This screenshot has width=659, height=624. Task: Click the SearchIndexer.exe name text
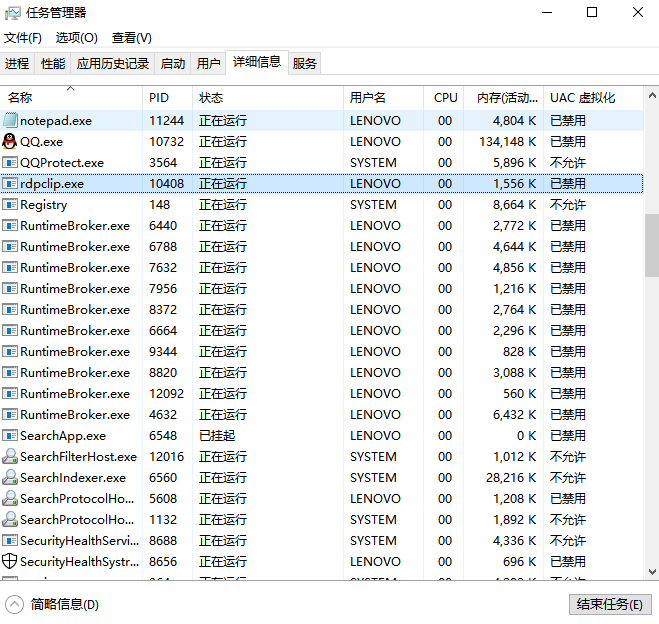pos(73,478)
